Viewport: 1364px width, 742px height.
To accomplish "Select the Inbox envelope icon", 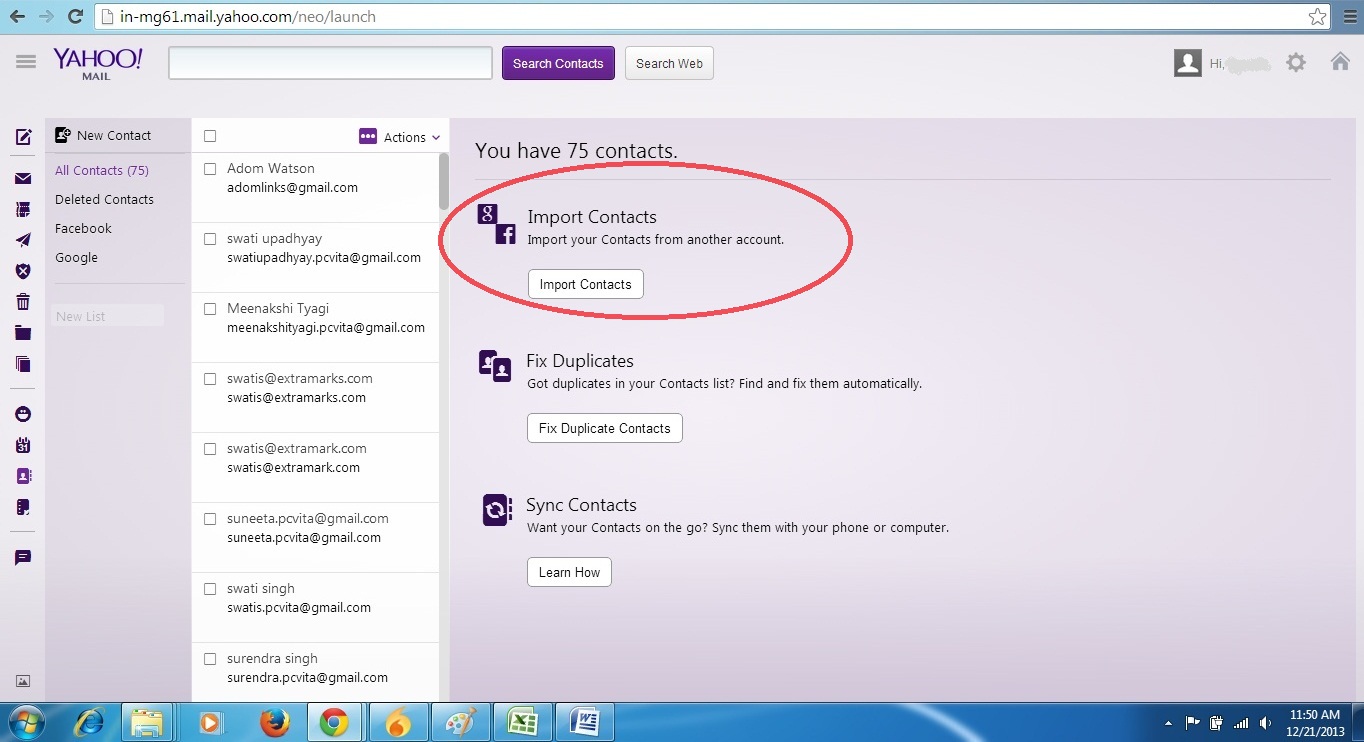I will click(22, 178).
